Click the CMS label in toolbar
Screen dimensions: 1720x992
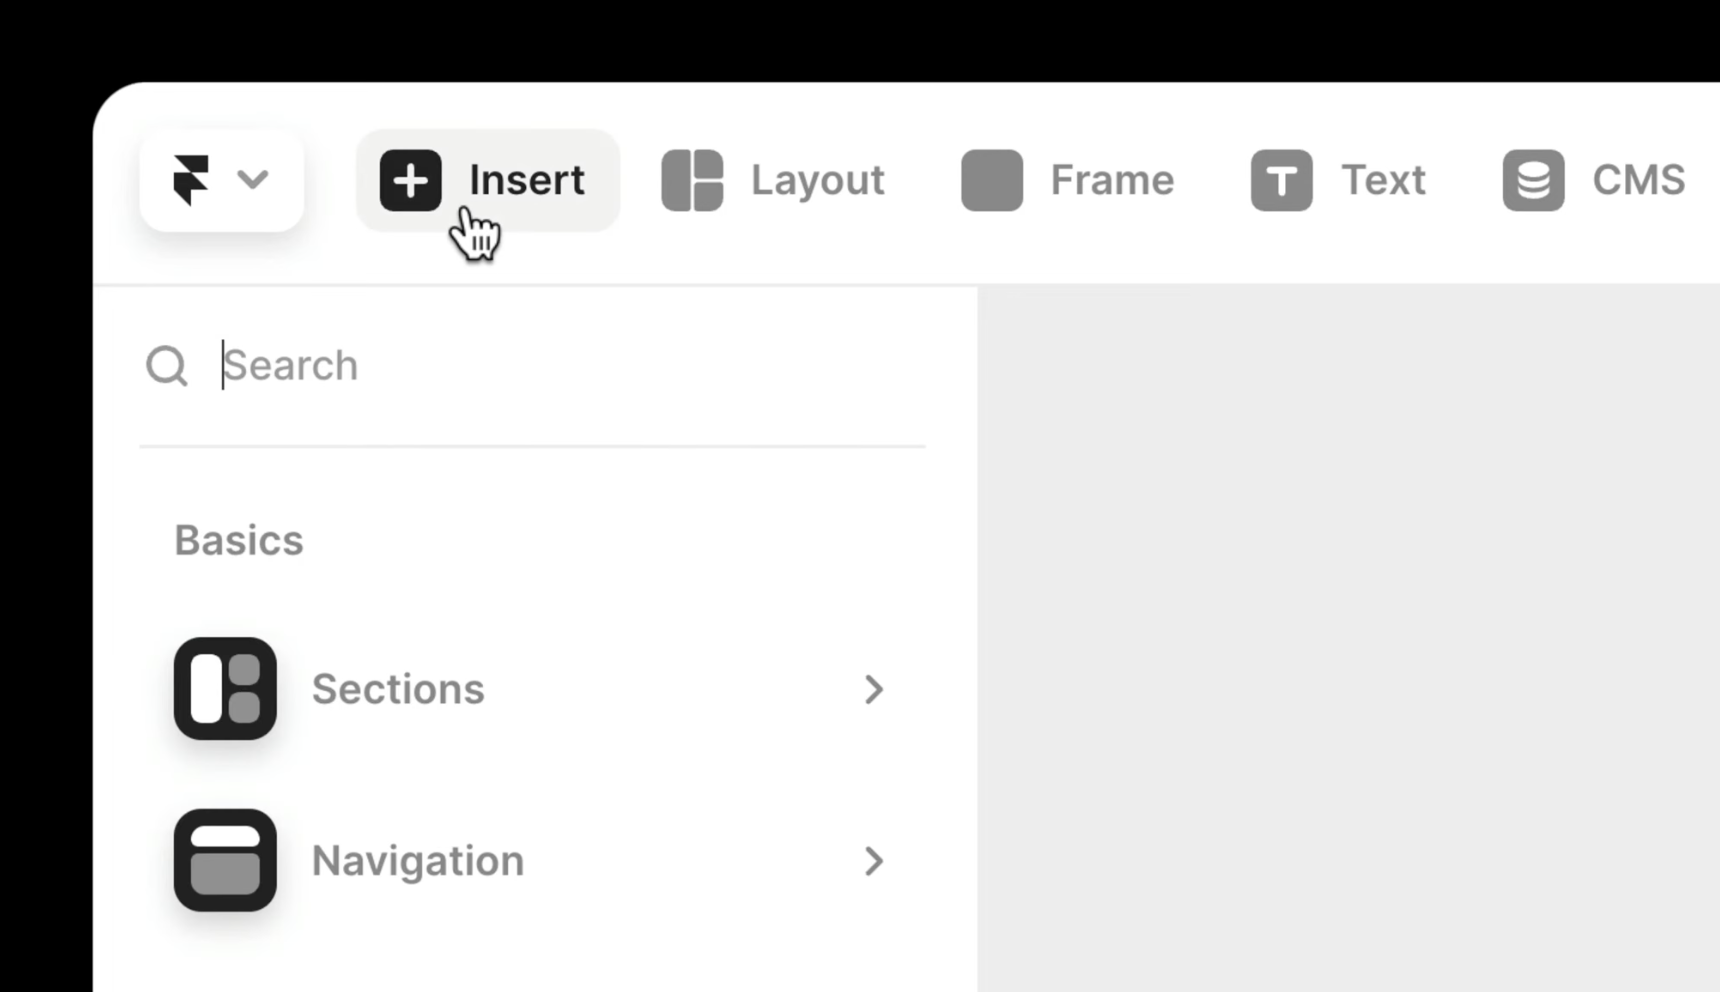pyautogui.click(x=1638, y=181)
